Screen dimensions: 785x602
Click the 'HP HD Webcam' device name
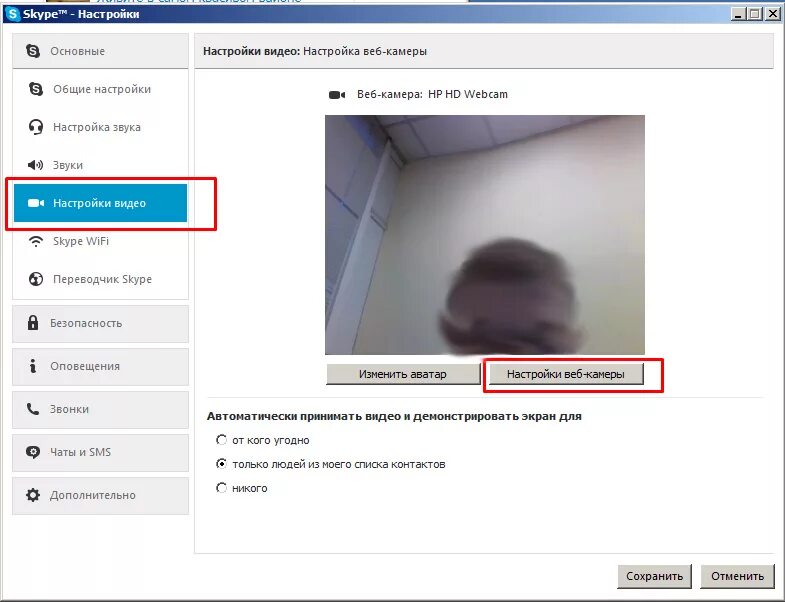click(x=468, y=94)
